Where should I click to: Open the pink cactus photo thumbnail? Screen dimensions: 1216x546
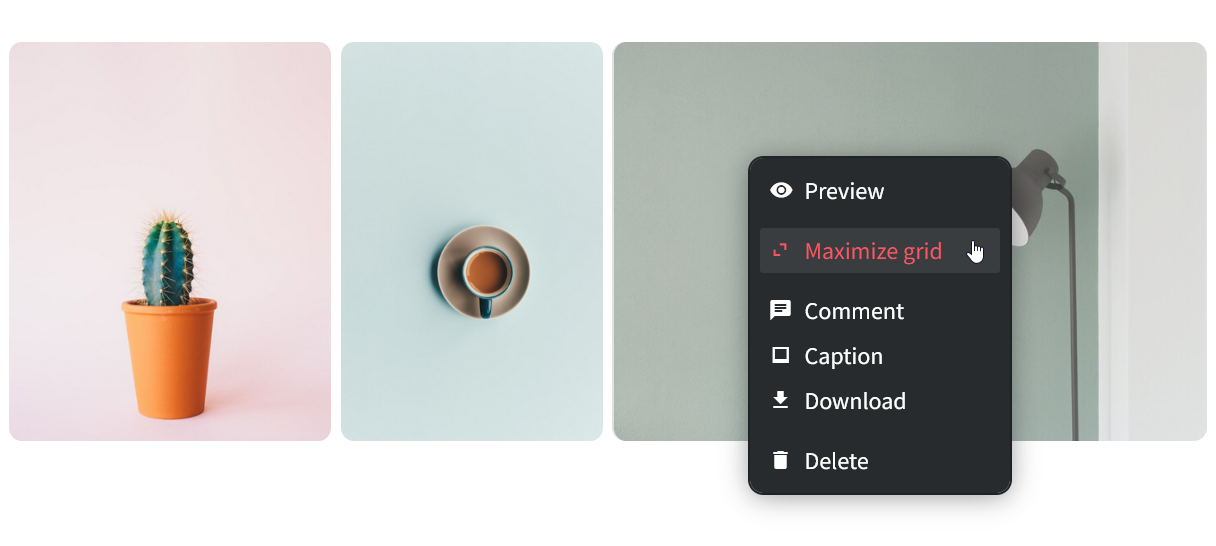point(170,241)
